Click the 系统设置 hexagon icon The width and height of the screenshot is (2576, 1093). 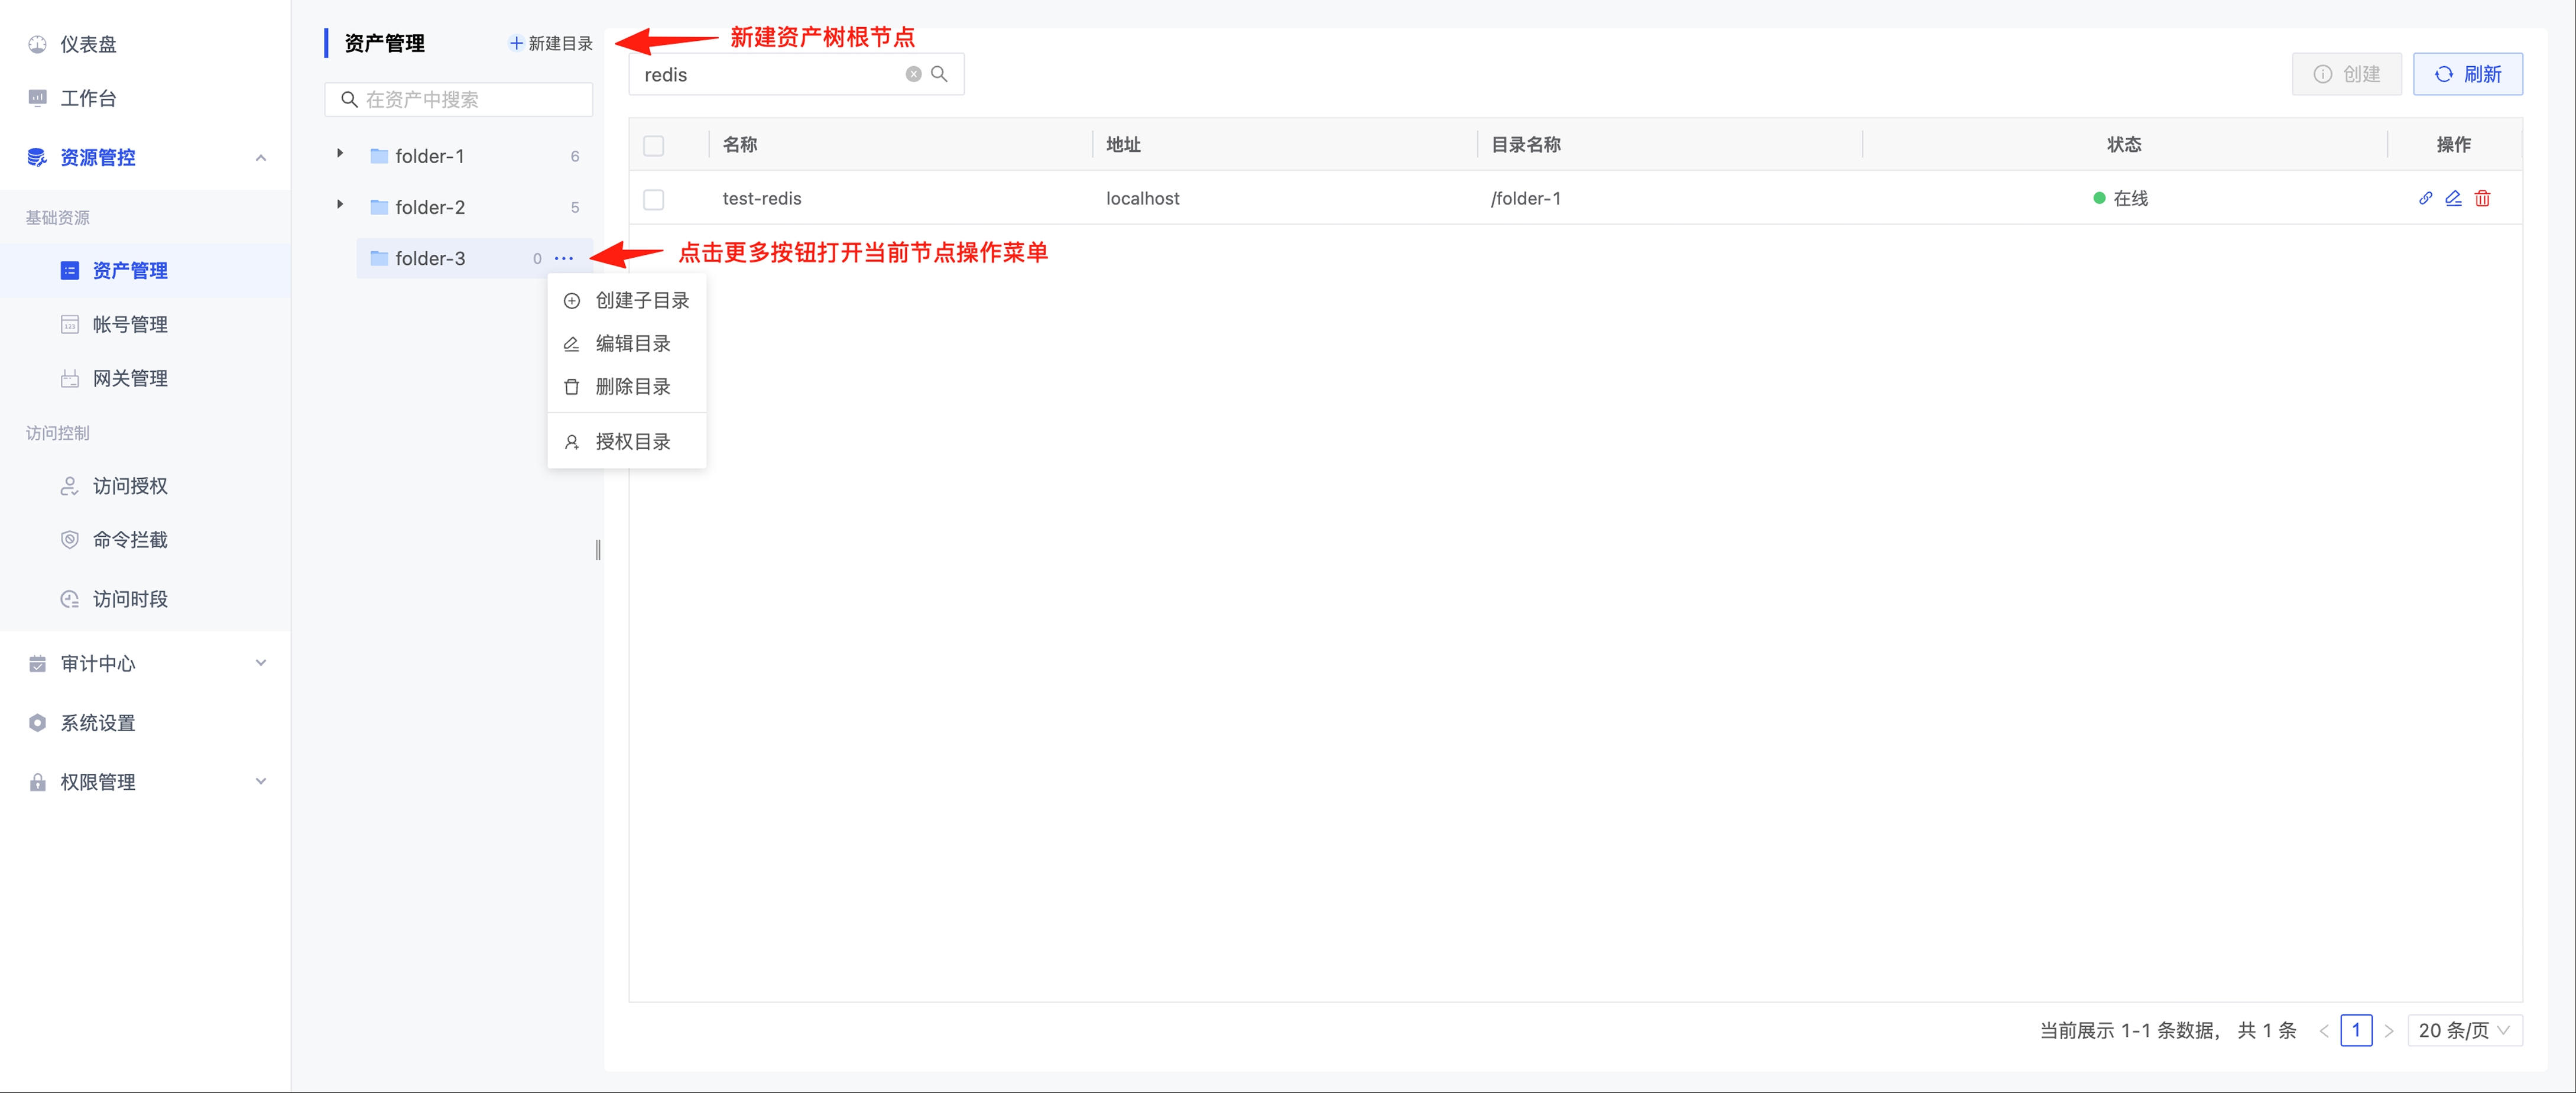(37, 723)
